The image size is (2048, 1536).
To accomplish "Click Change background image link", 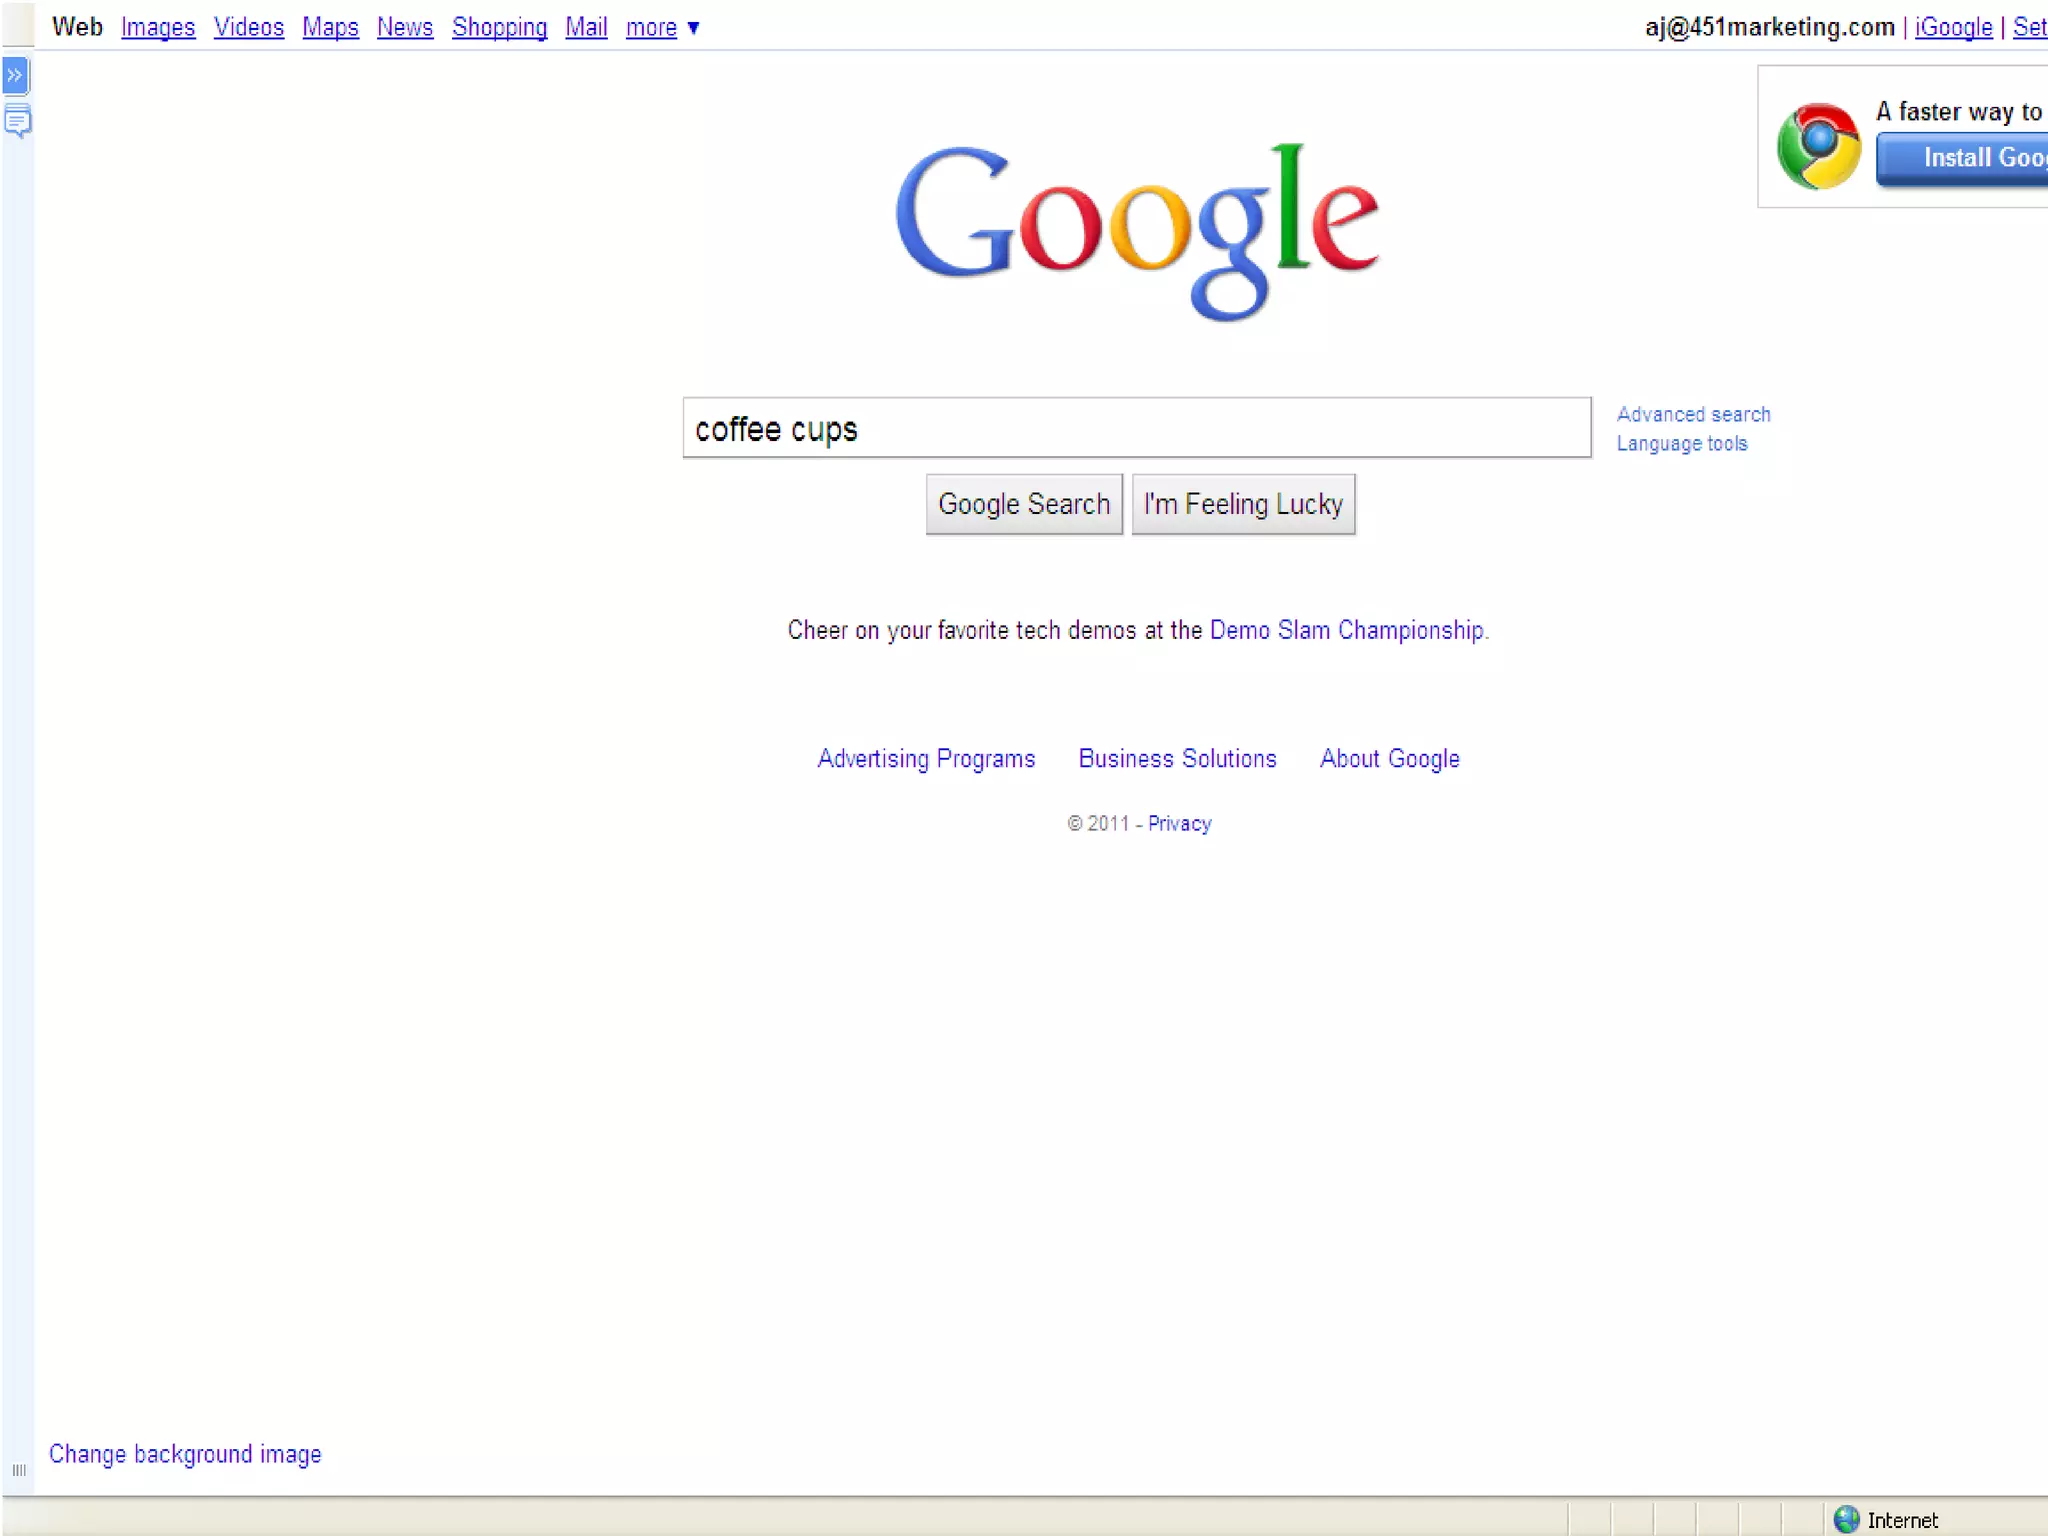I will click(x=185, y=1454).
